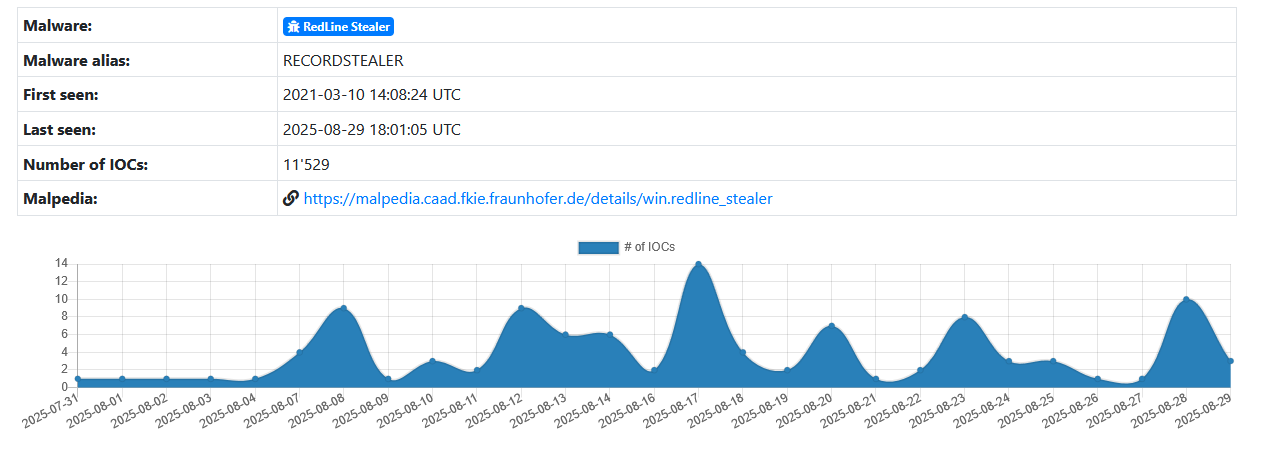The image size is (1269, 471).
Task: Select the 'Number of IOCs:' row header cell
Action: click(x=147, y=164)
